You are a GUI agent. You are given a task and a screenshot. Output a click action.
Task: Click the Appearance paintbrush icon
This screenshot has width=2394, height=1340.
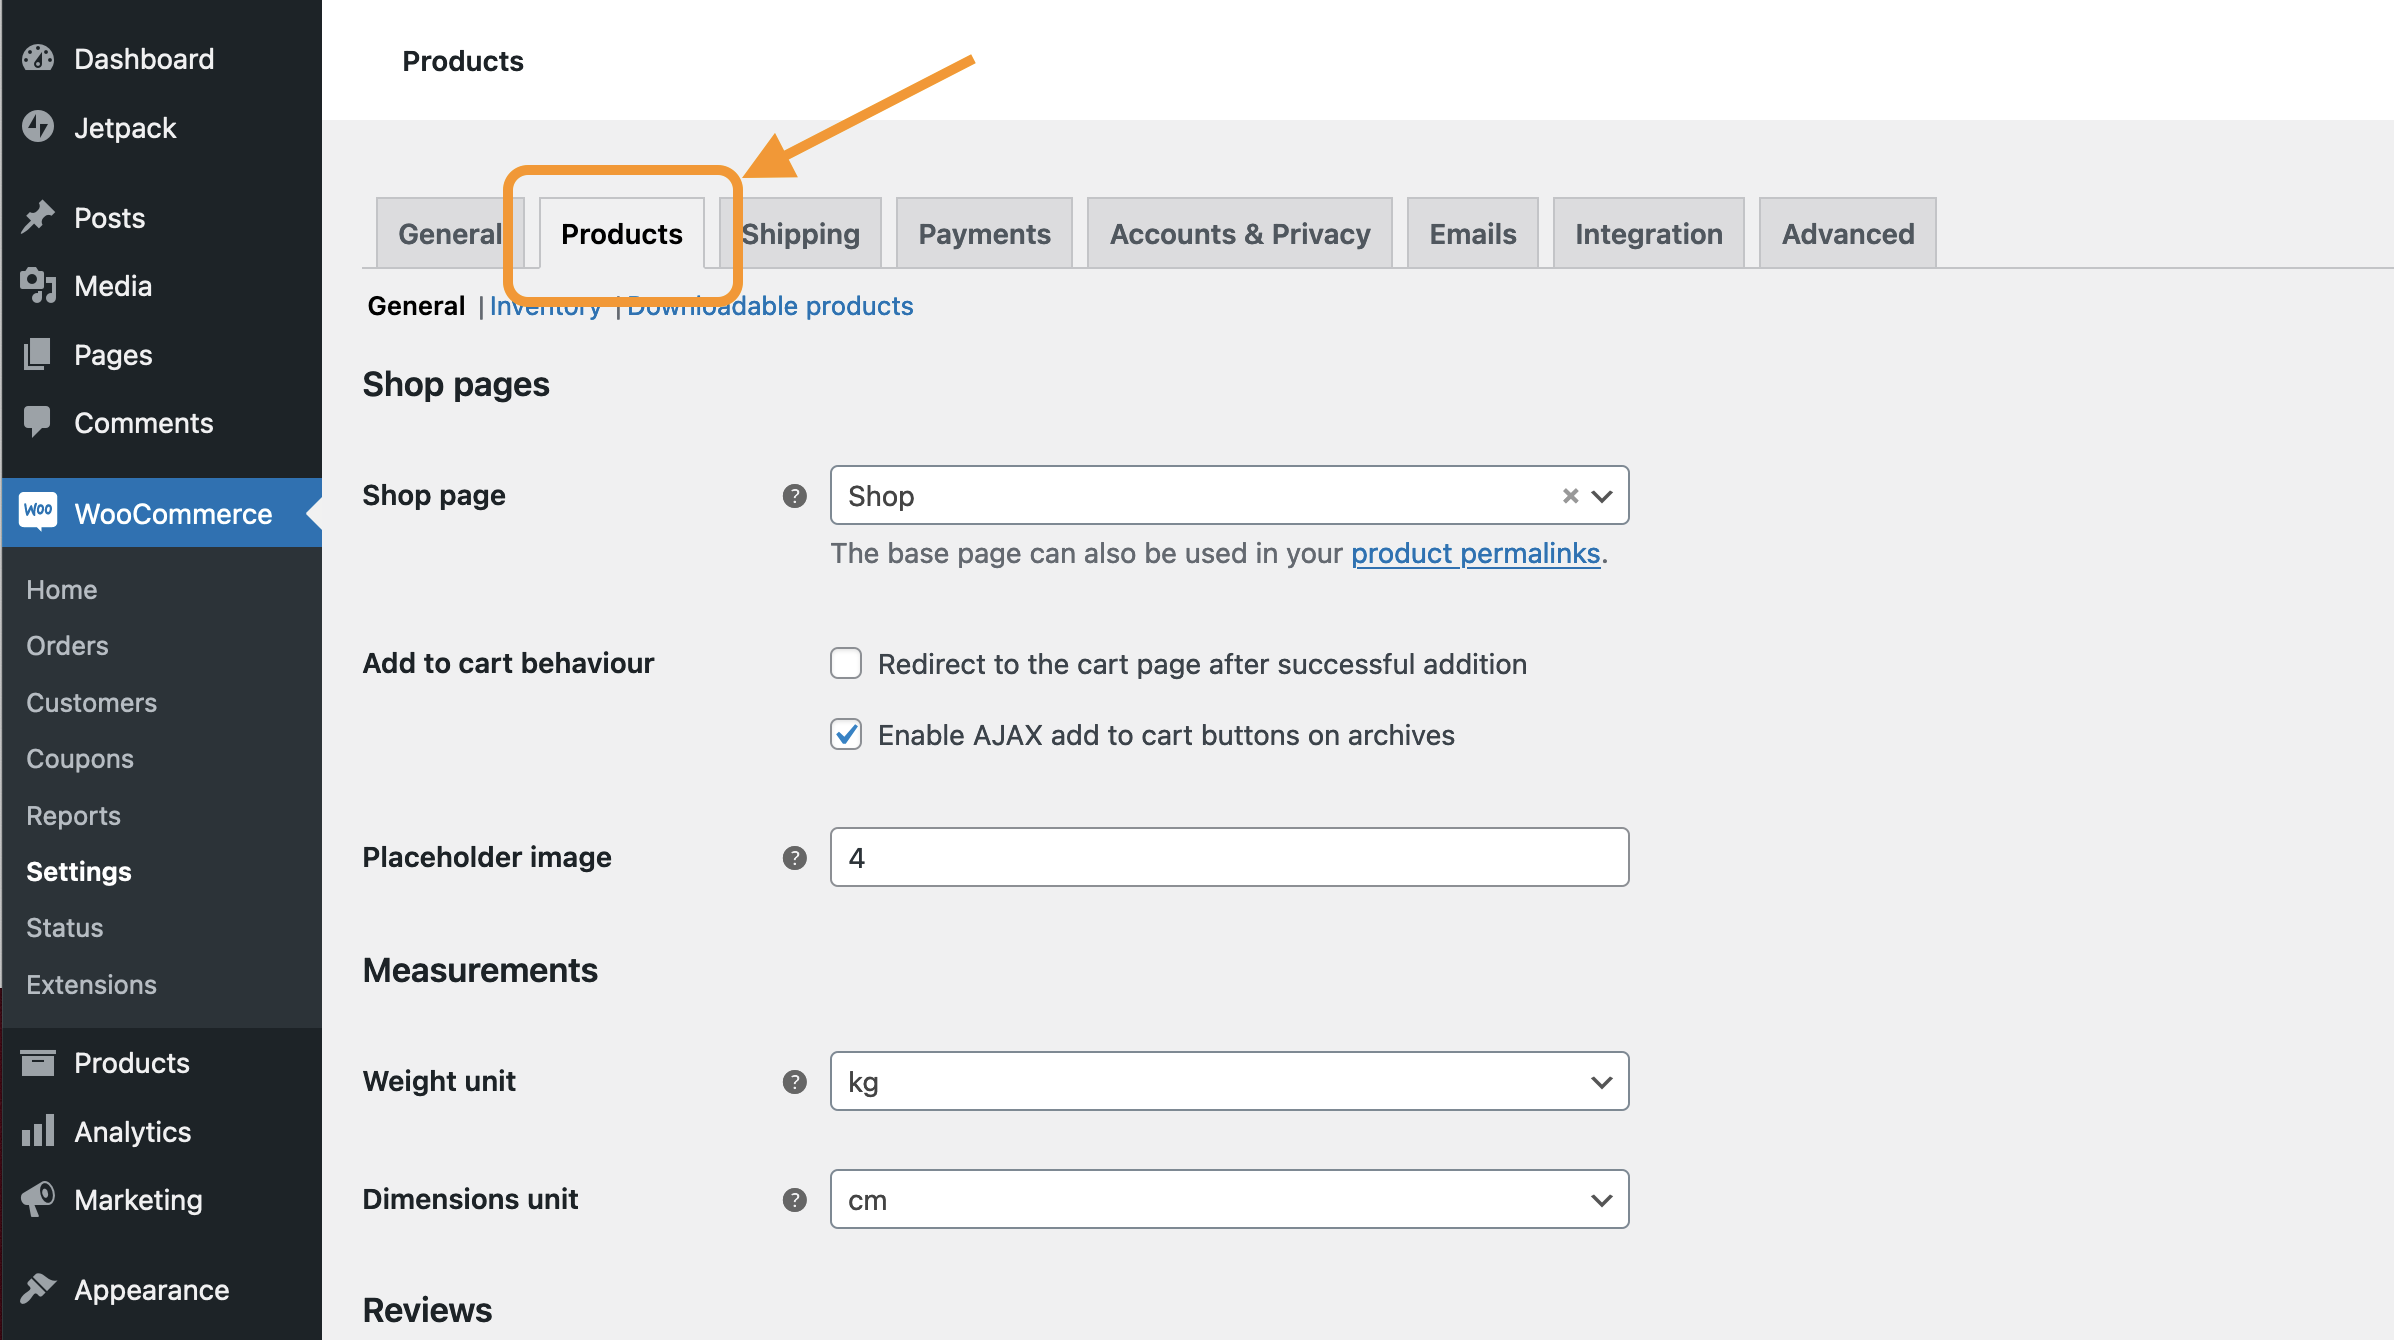[x=38, y=1289]
